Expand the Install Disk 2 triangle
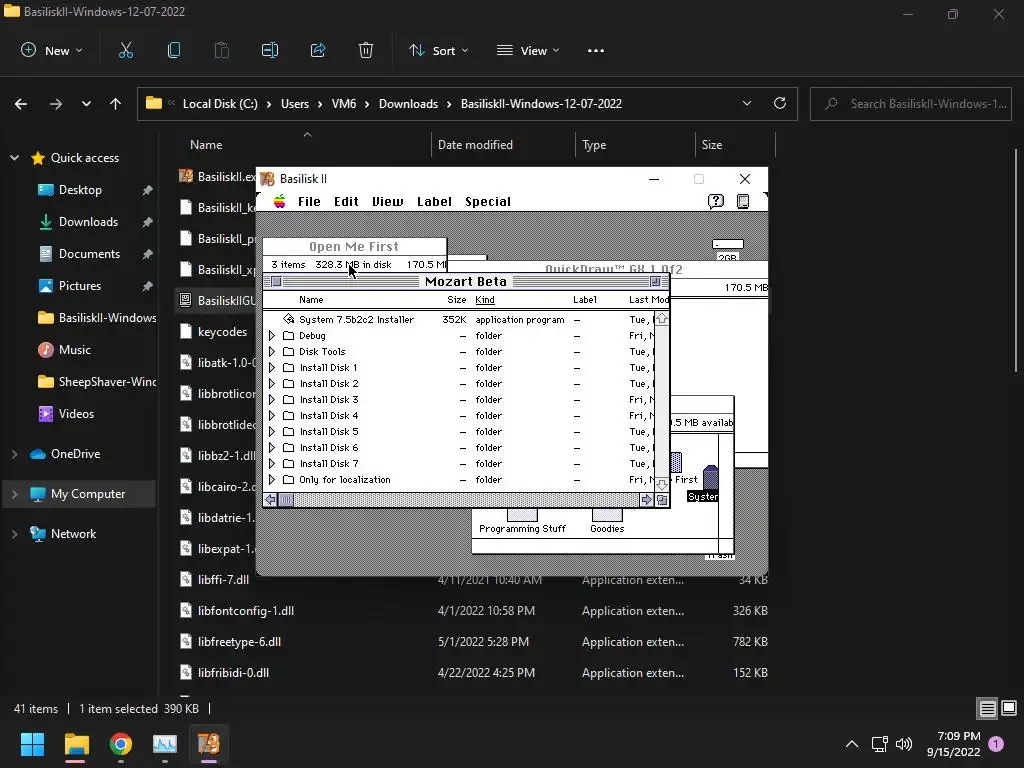 click(x=272, y=383)
